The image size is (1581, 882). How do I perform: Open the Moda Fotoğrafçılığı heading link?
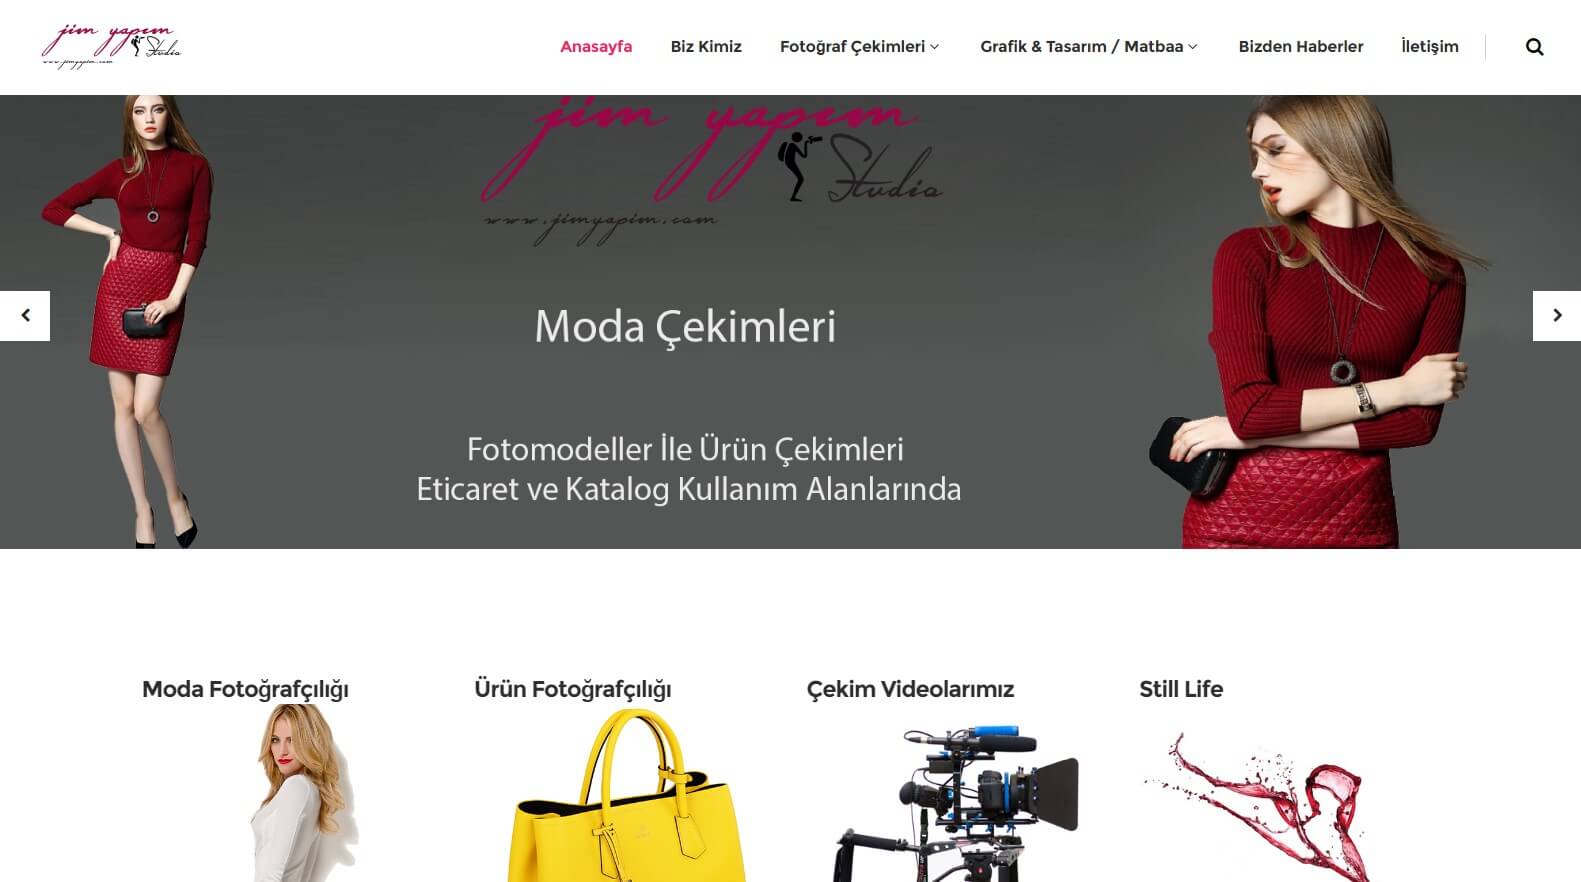tap(245, 689)
